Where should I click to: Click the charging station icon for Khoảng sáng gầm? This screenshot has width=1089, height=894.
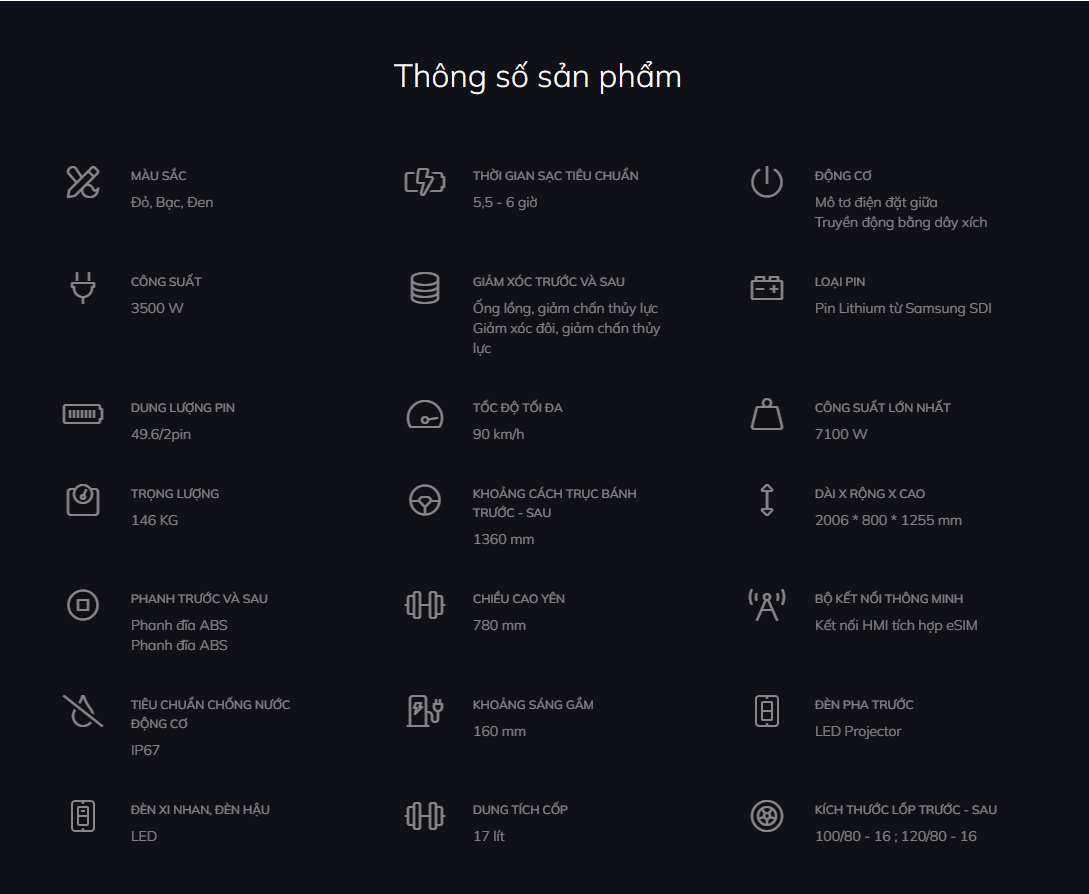pyautogui.click(x=425, y=711)
